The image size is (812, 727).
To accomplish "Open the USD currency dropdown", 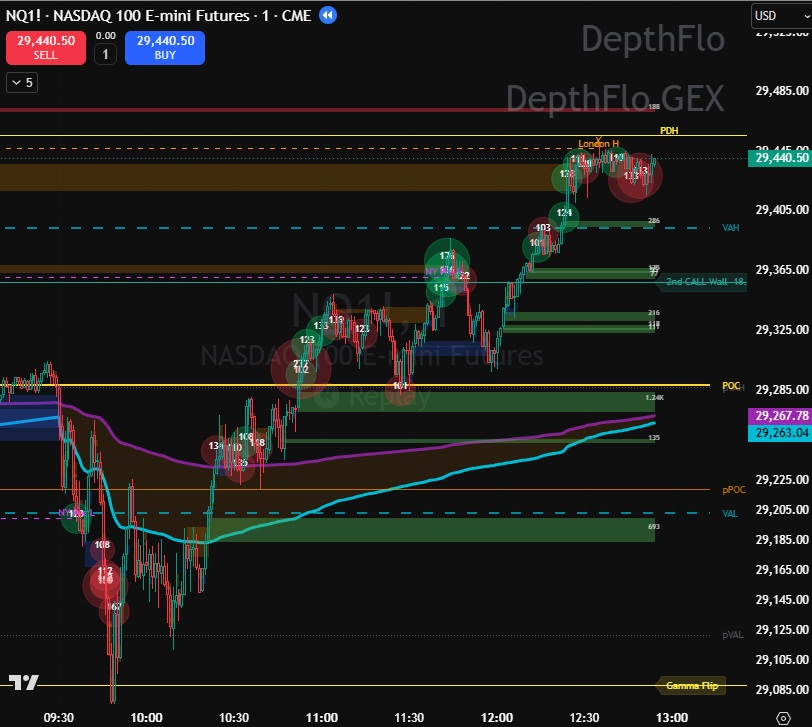I will [x=782, y=16].
